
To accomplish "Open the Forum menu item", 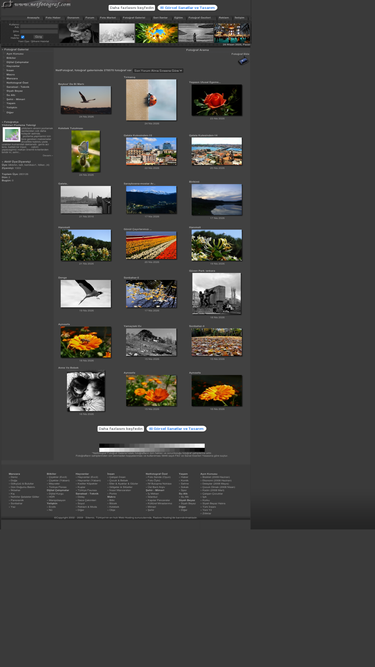I will (90, 18).
